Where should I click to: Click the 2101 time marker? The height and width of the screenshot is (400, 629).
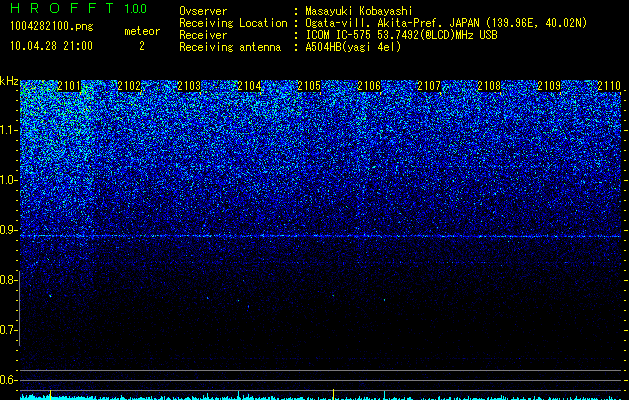(x=69, y=86)
